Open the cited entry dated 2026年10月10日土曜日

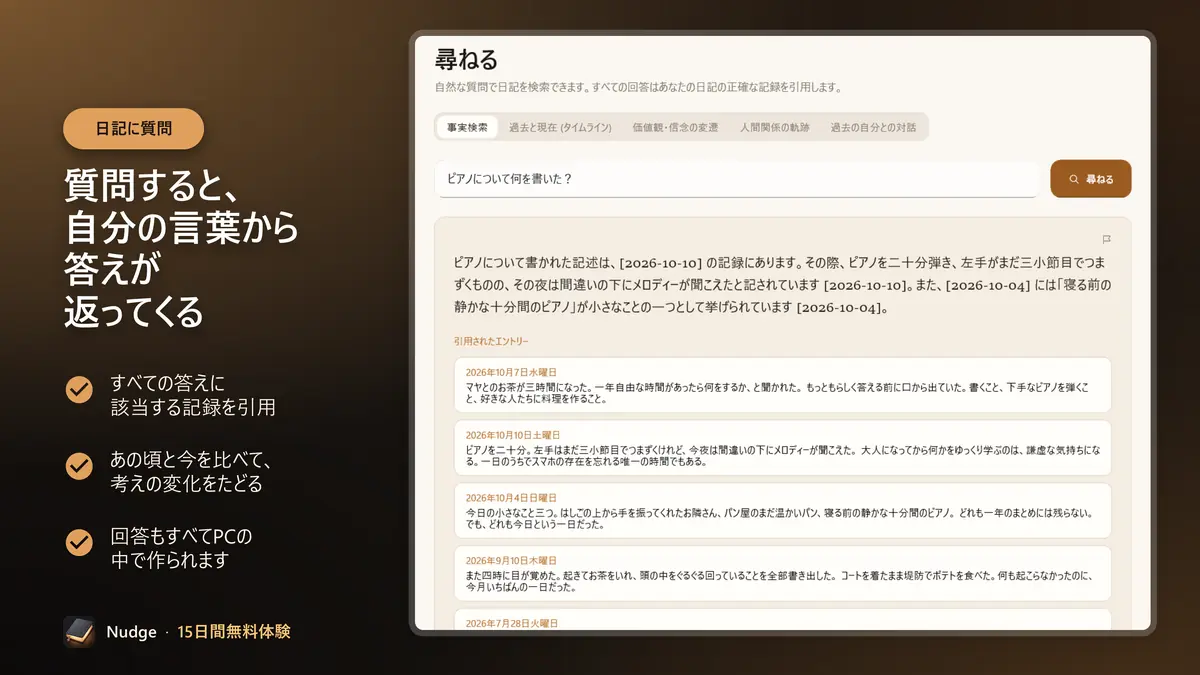click(x=782, y=448)
